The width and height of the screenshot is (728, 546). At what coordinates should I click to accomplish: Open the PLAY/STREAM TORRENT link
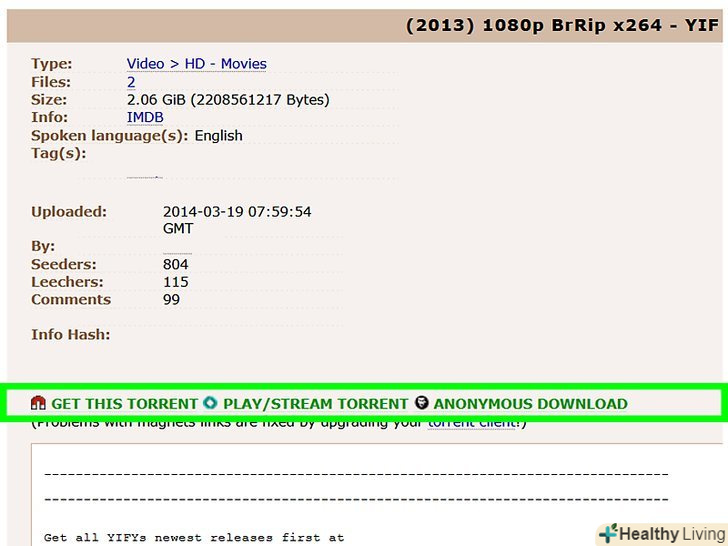coord(316,404)
